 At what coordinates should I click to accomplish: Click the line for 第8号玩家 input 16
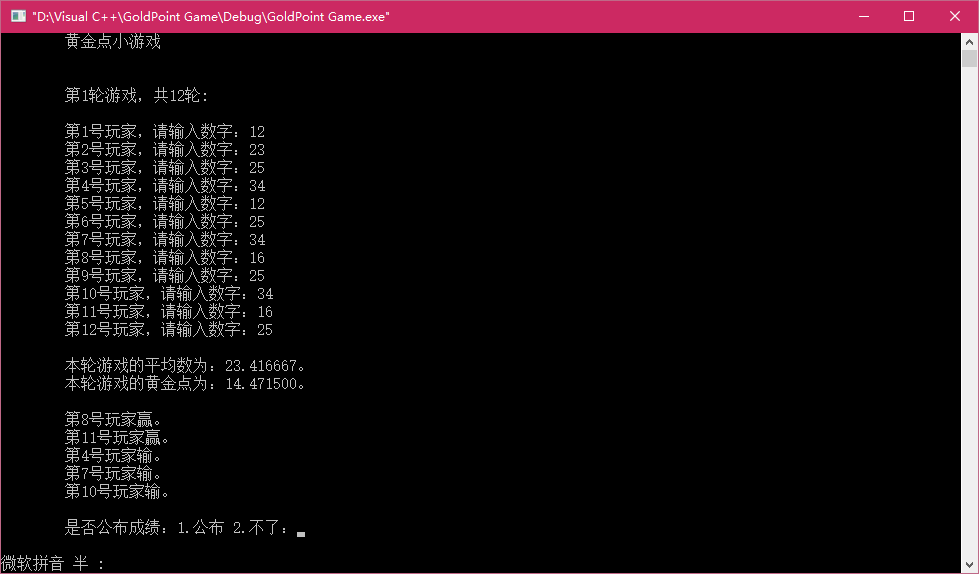[x=165, y=258]
